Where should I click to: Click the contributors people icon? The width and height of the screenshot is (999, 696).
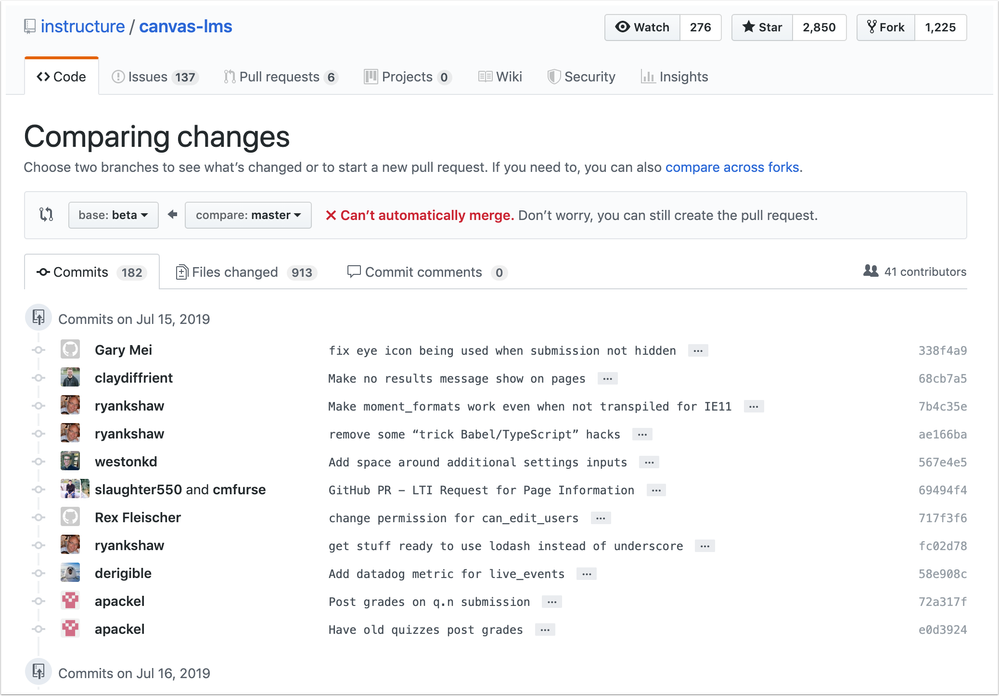871,271
